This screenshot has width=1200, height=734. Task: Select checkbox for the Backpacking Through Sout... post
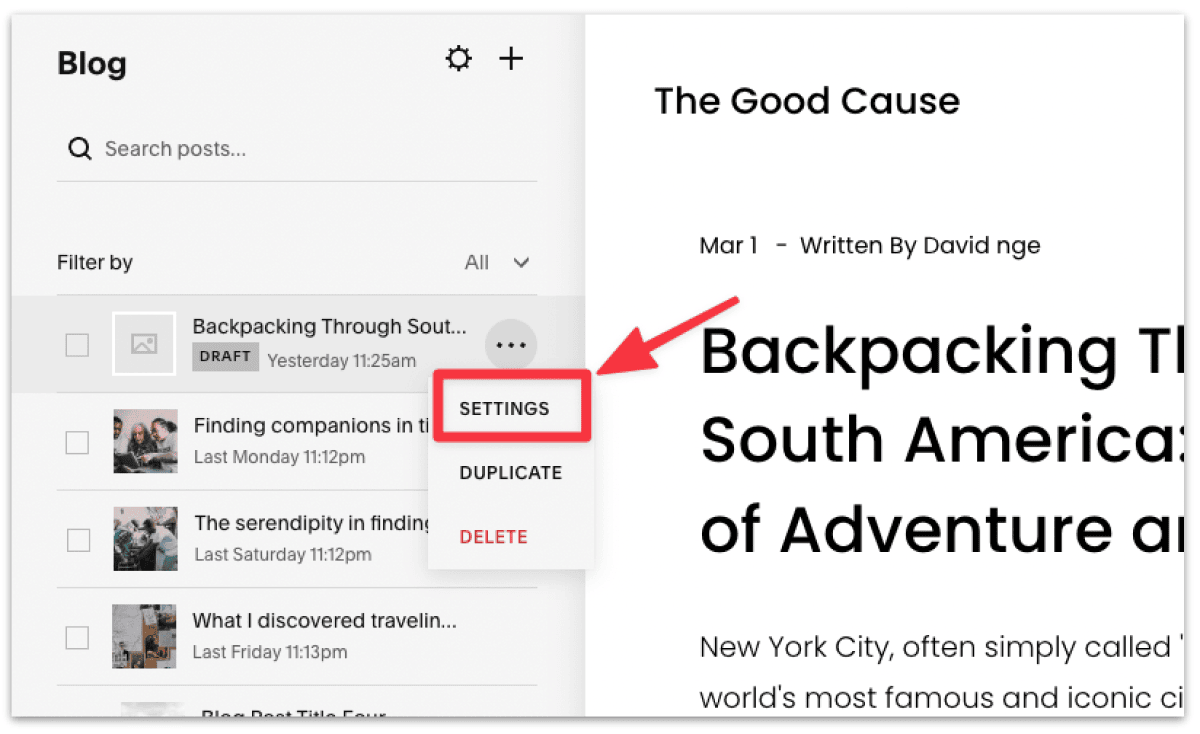click(77, 344)
